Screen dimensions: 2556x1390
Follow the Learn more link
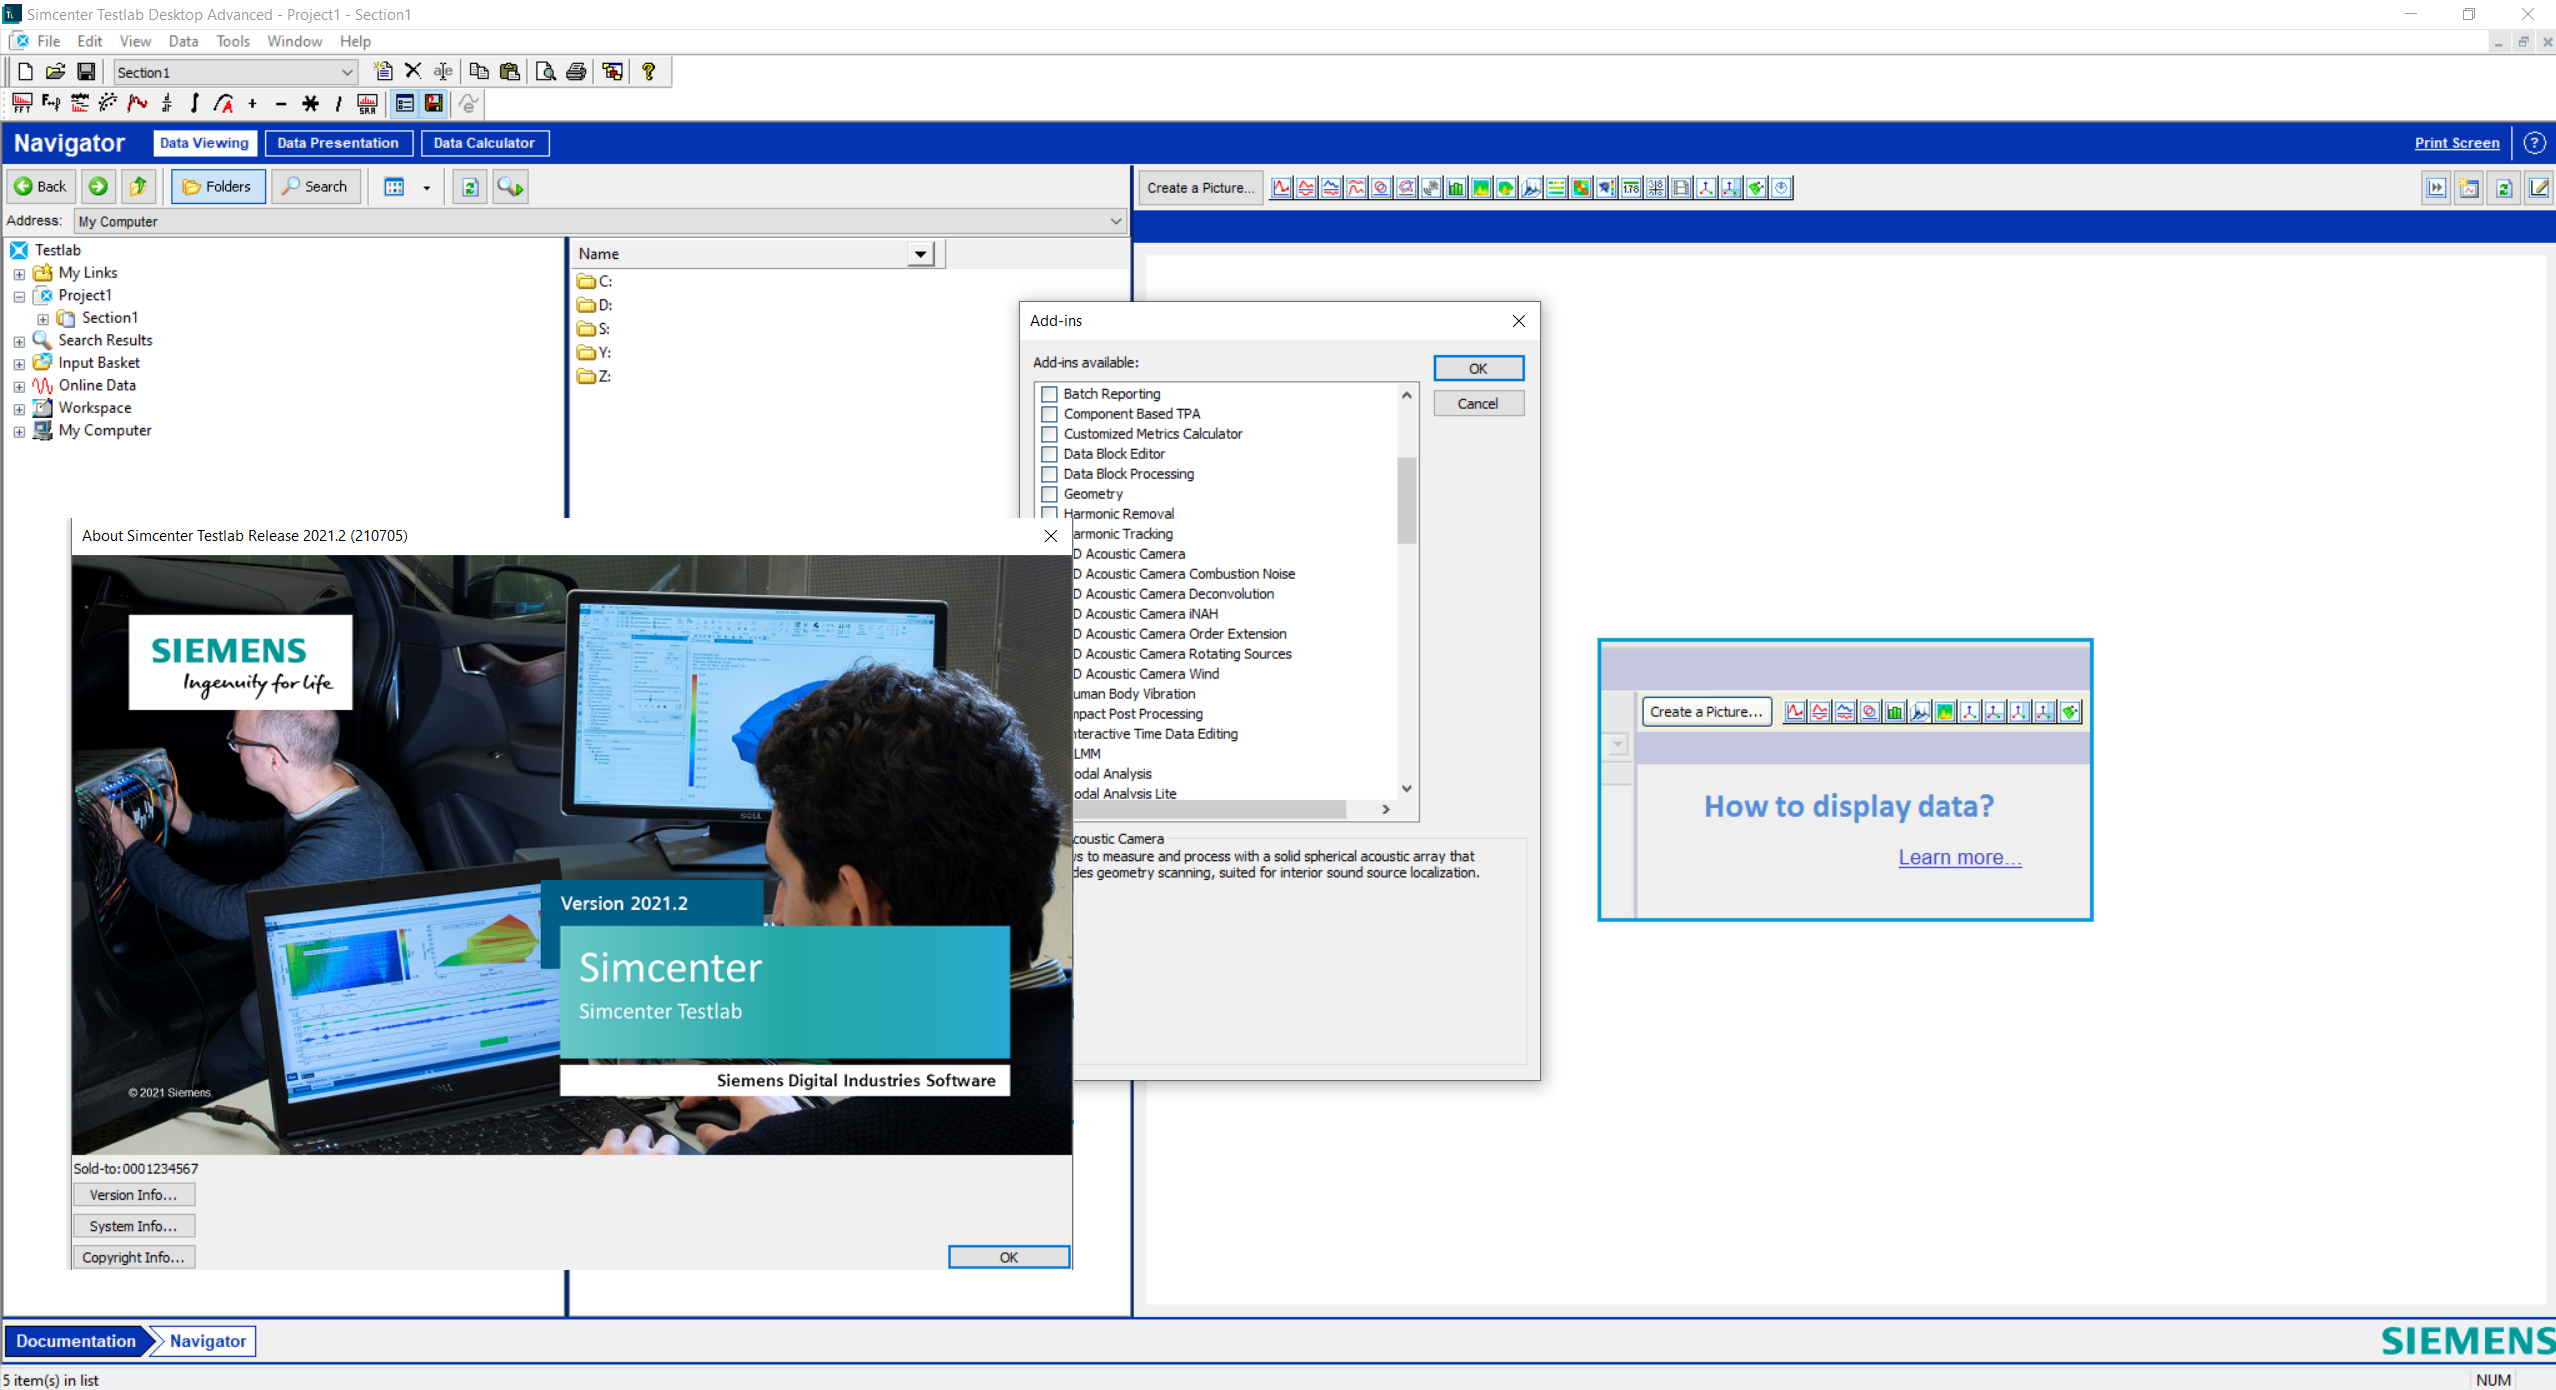1960,857
